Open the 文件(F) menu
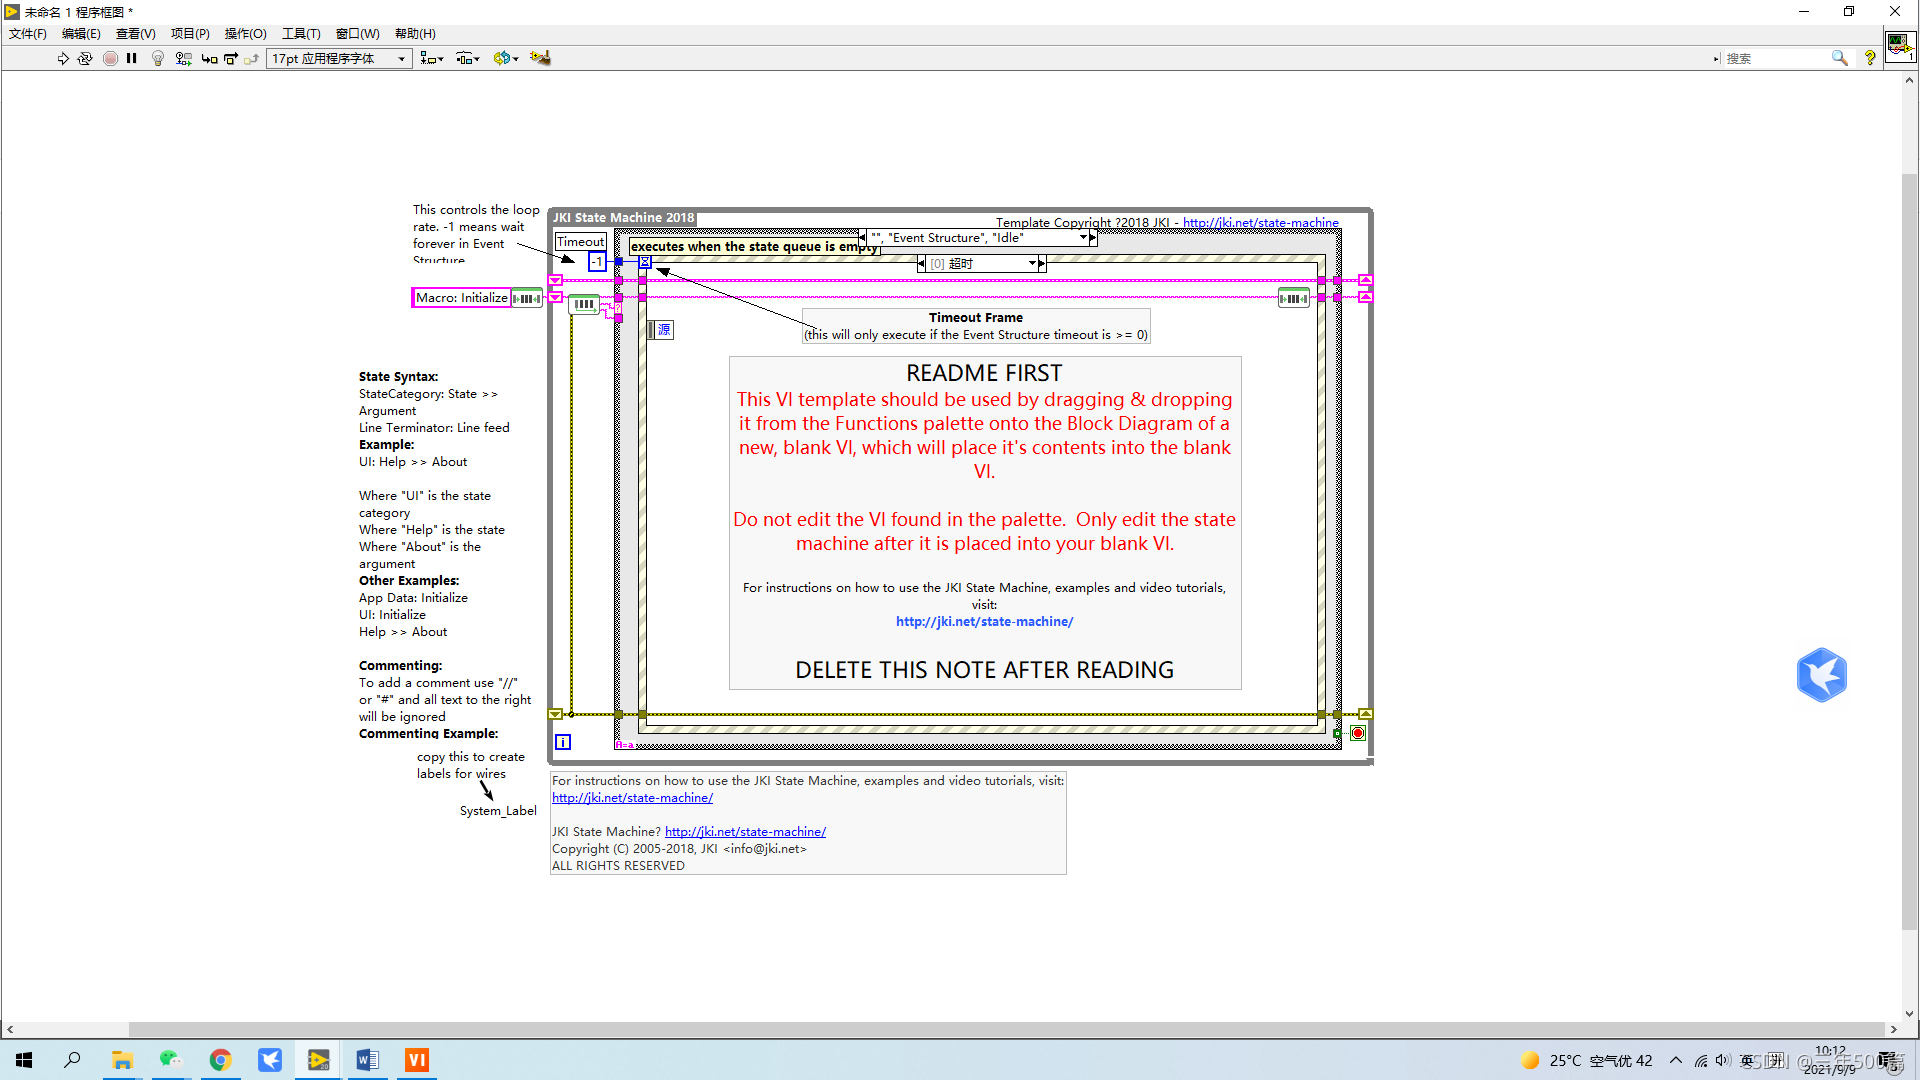Image resolution: width=1920 pixels, height=1080 pixels. tap(28, 34)
